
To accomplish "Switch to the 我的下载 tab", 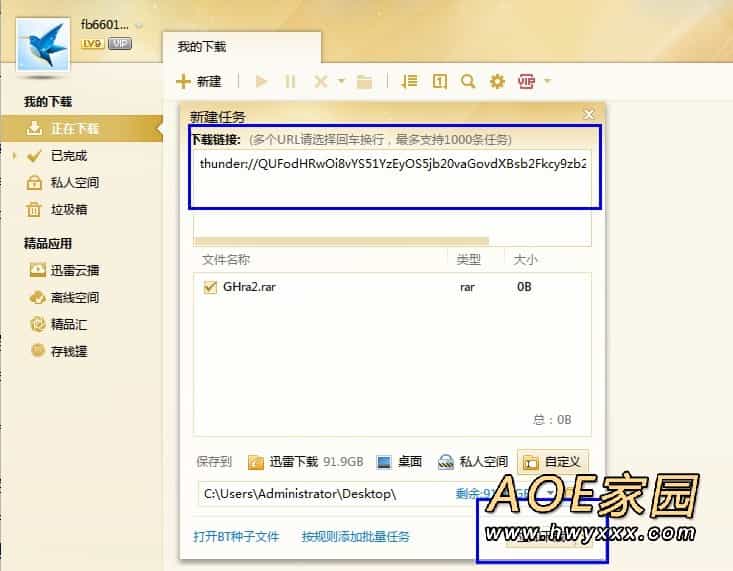I will pyautogui.click(x=202, y=47).
